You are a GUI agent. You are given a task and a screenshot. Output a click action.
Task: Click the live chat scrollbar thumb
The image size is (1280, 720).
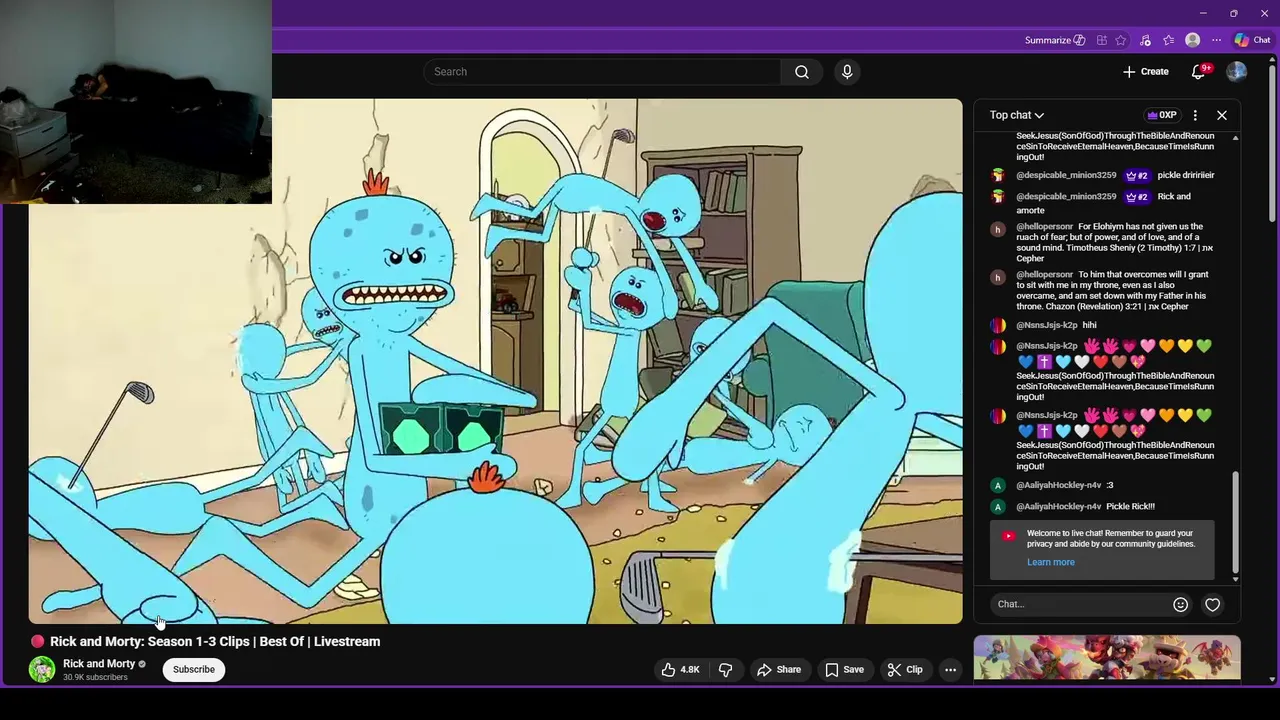point(1236,521)
